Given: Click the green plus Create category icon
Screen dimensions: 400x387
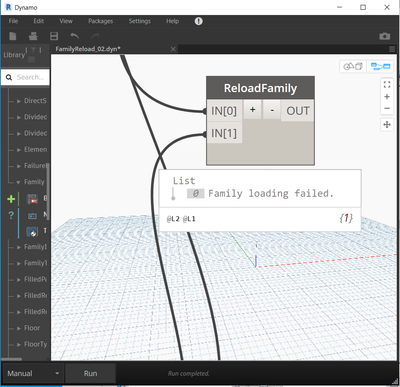Looking at the screenshot, I should tap(11, 199).
